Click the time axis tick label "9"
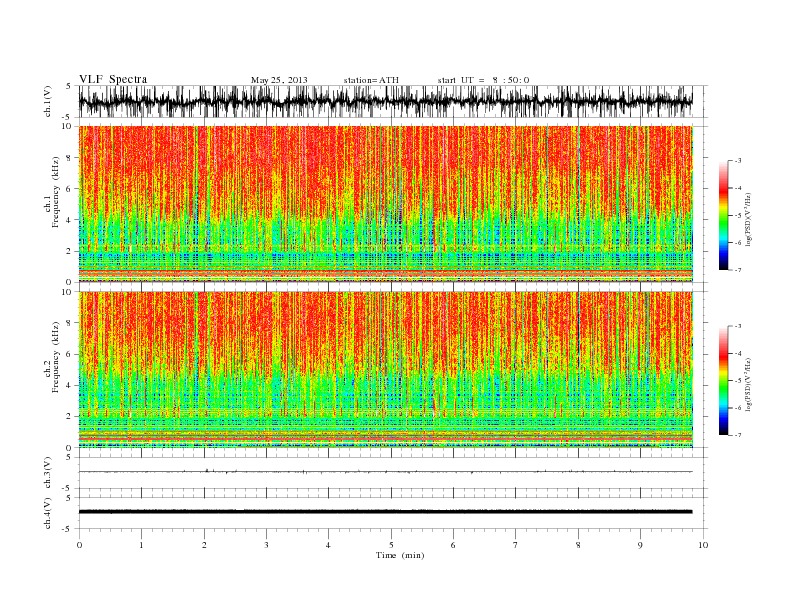The height and width of the screenshot is (612, 792). click(640, 545)
